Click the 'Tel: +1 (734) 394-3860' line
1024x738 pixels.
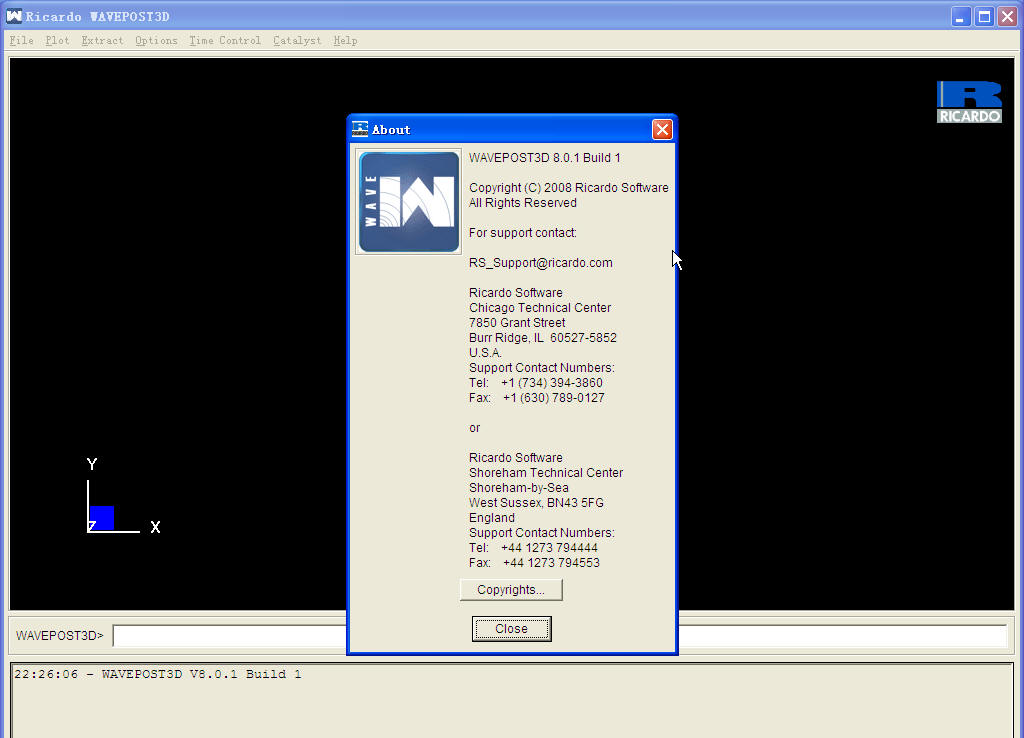[x=536, y=383]
